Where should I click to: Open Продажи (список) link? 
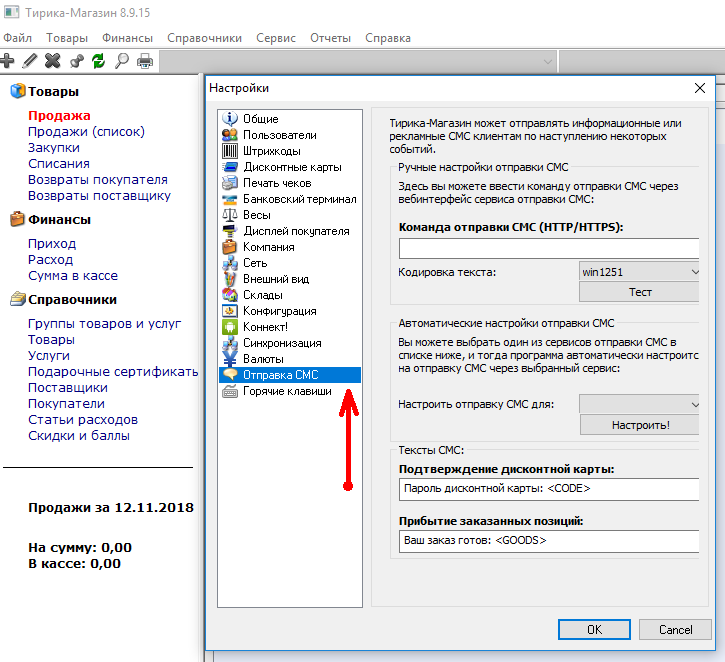(86, 132)
